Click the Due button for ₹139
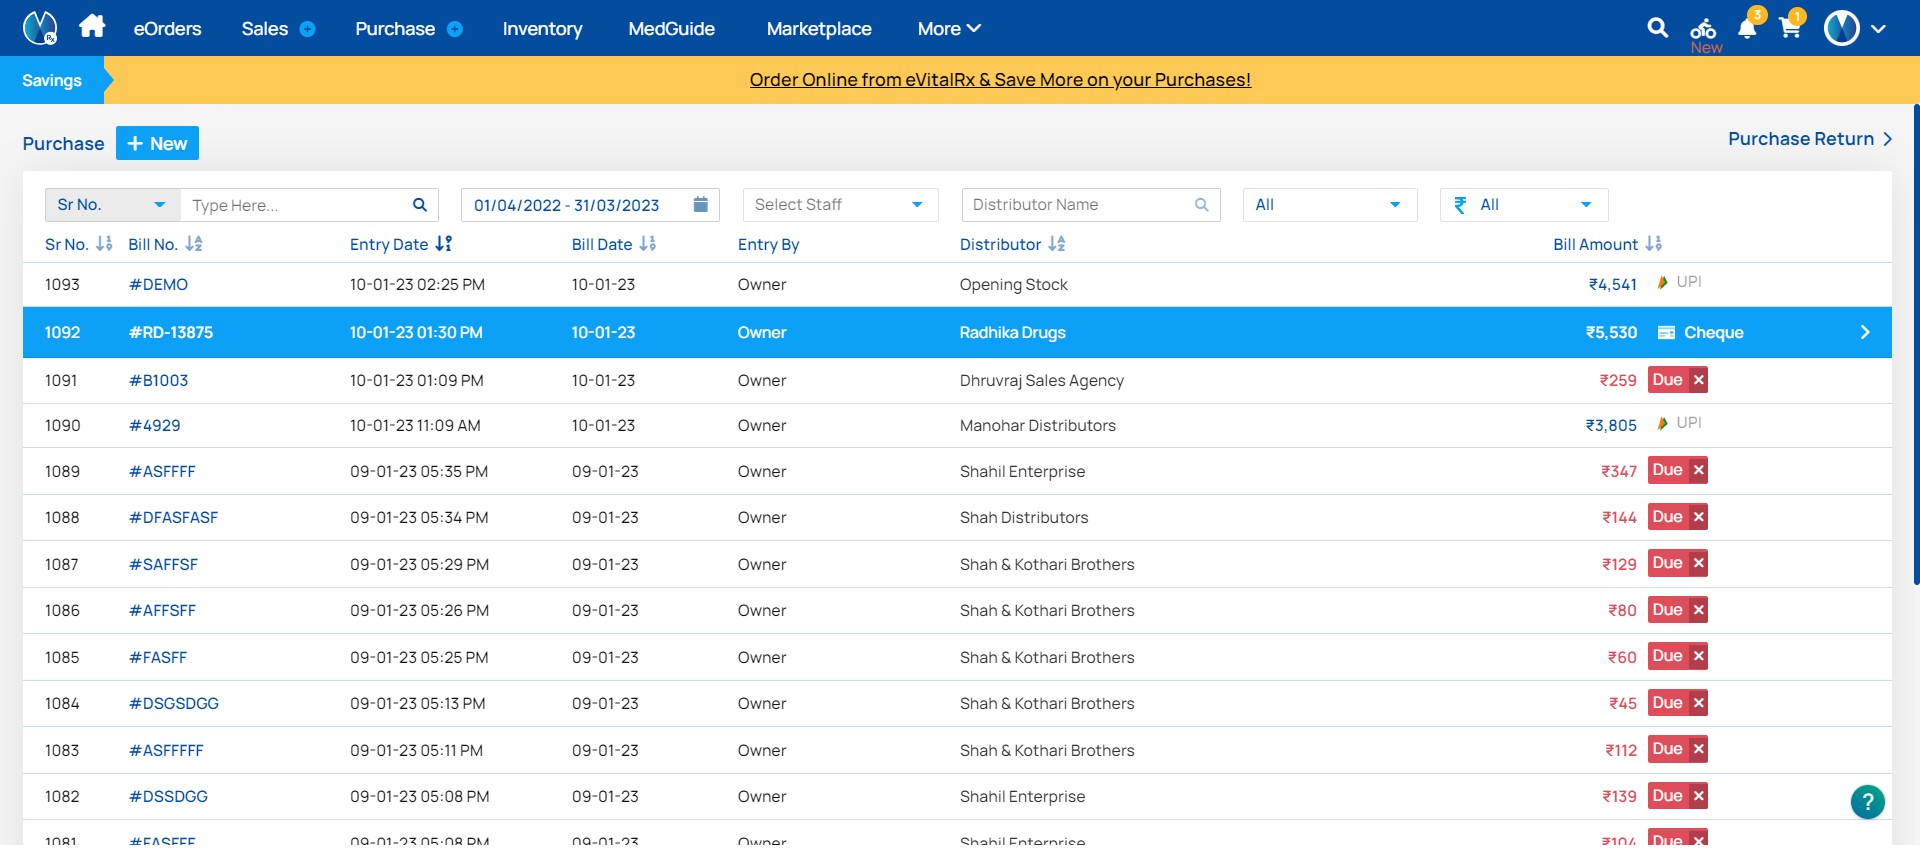 1668,796
